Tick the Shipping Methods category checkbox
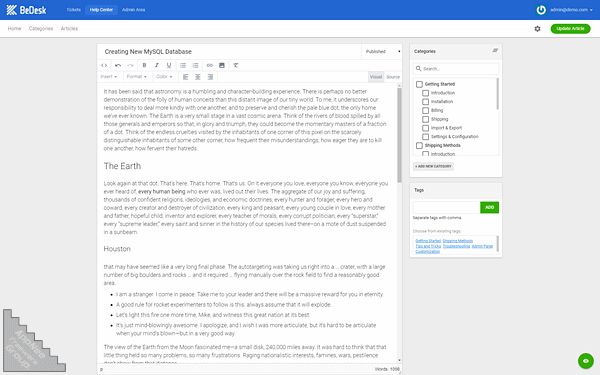 (x=419, y=145)
